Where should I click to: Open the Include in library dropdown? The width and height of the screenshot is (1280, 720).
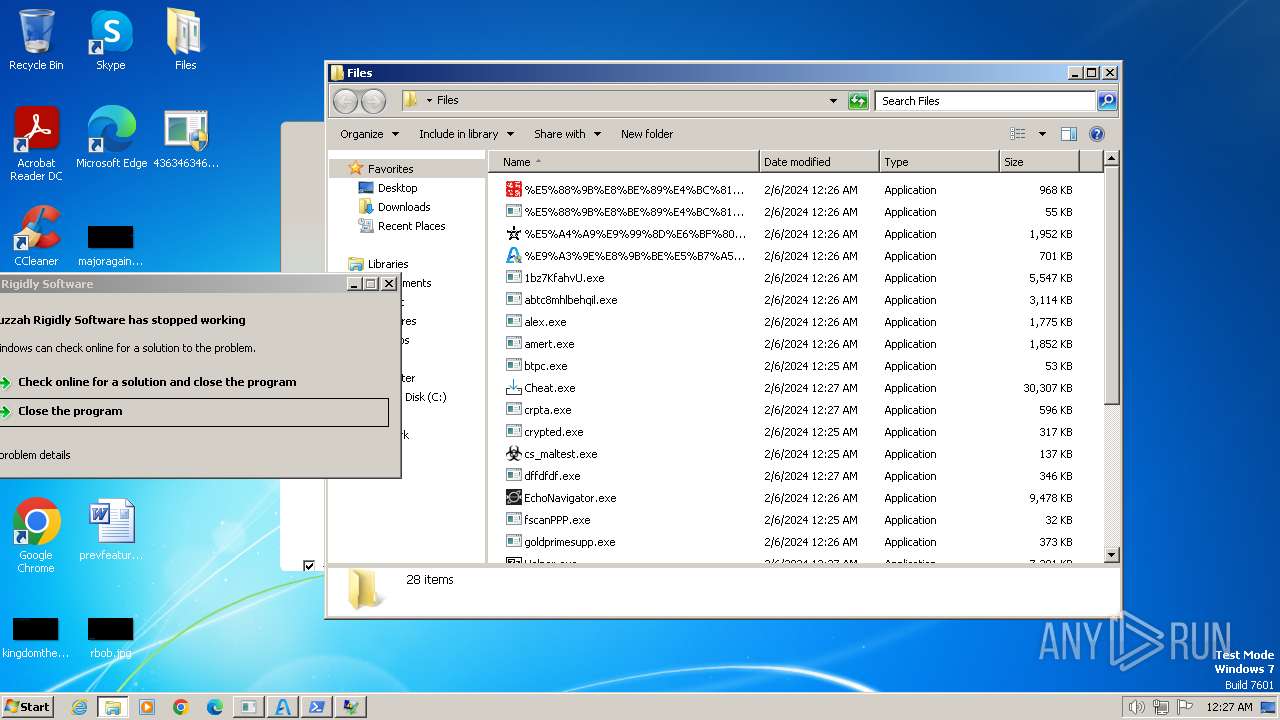466,134
